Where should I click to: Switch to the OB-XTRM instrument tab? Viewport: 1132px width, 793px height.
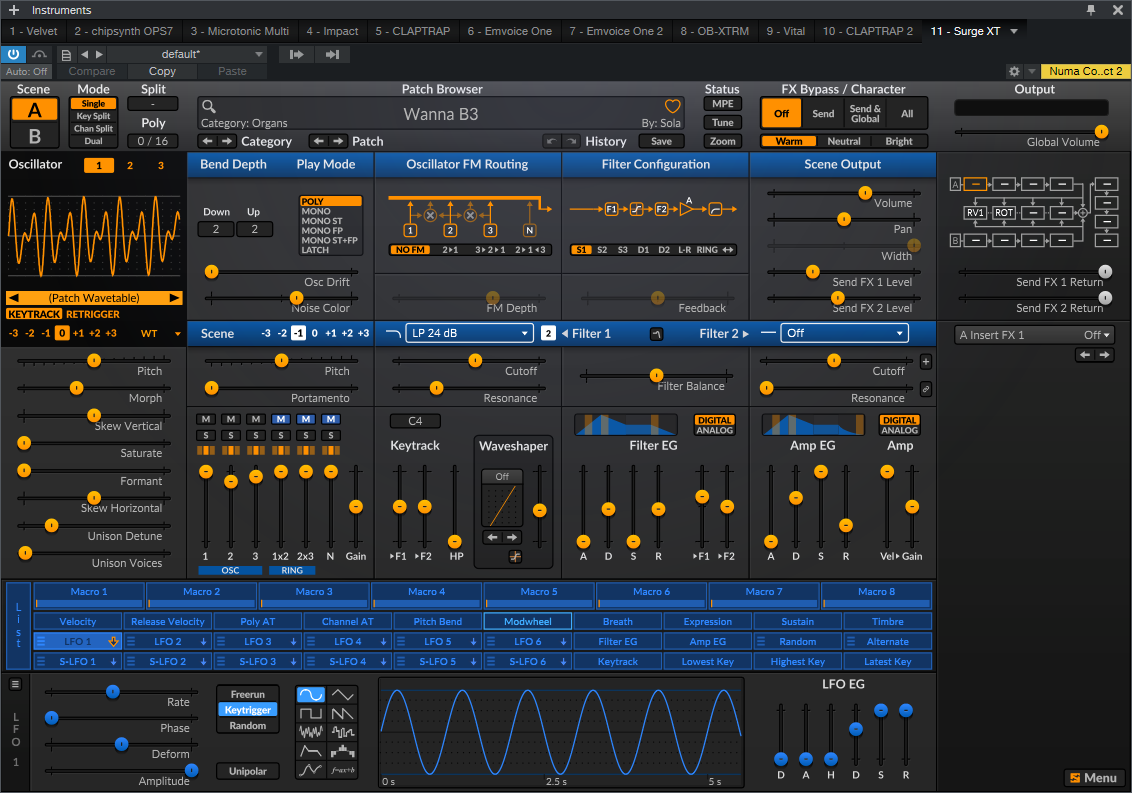click(714, 31)
